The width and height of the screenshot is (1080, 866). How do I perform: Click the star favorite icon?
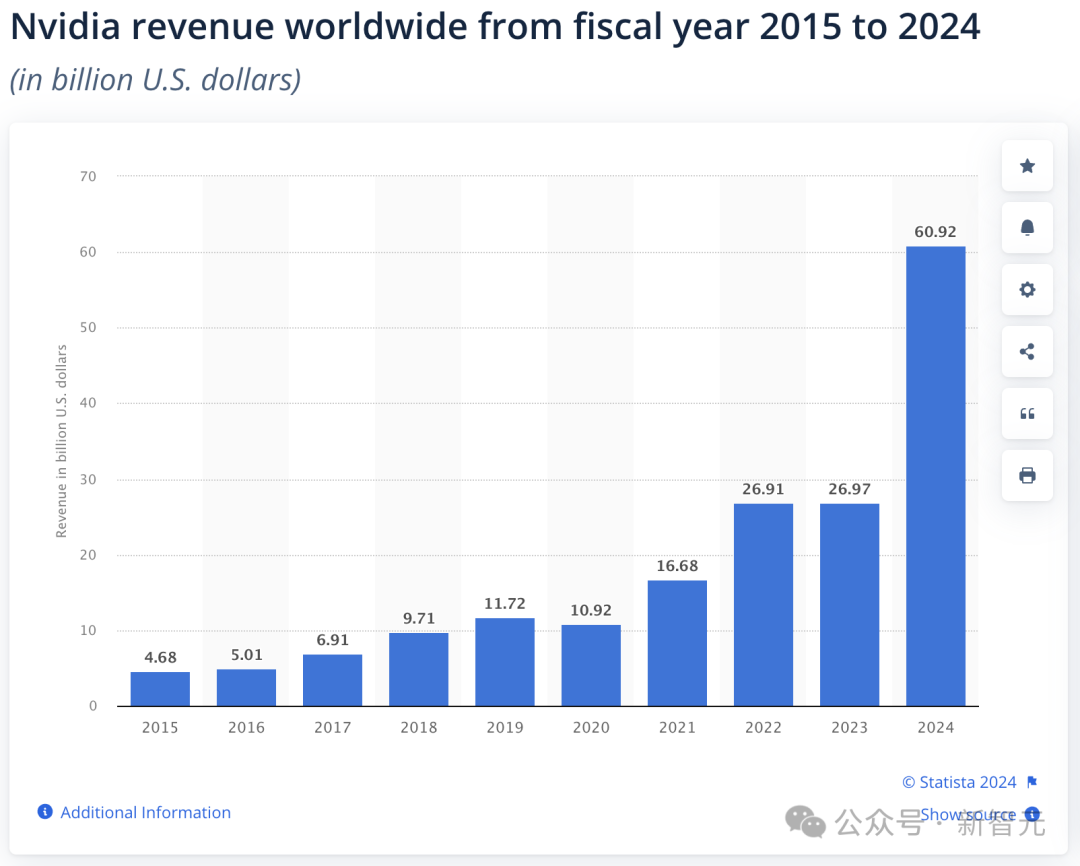1027,166
